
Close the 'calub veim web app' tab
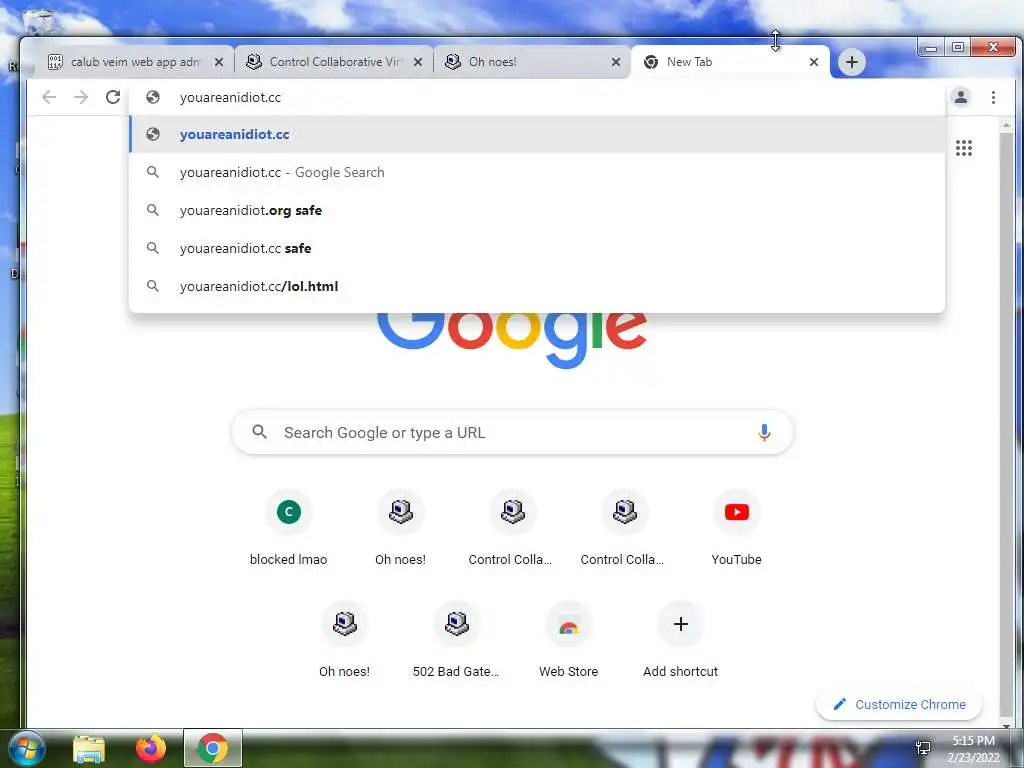tap(219, 62)
